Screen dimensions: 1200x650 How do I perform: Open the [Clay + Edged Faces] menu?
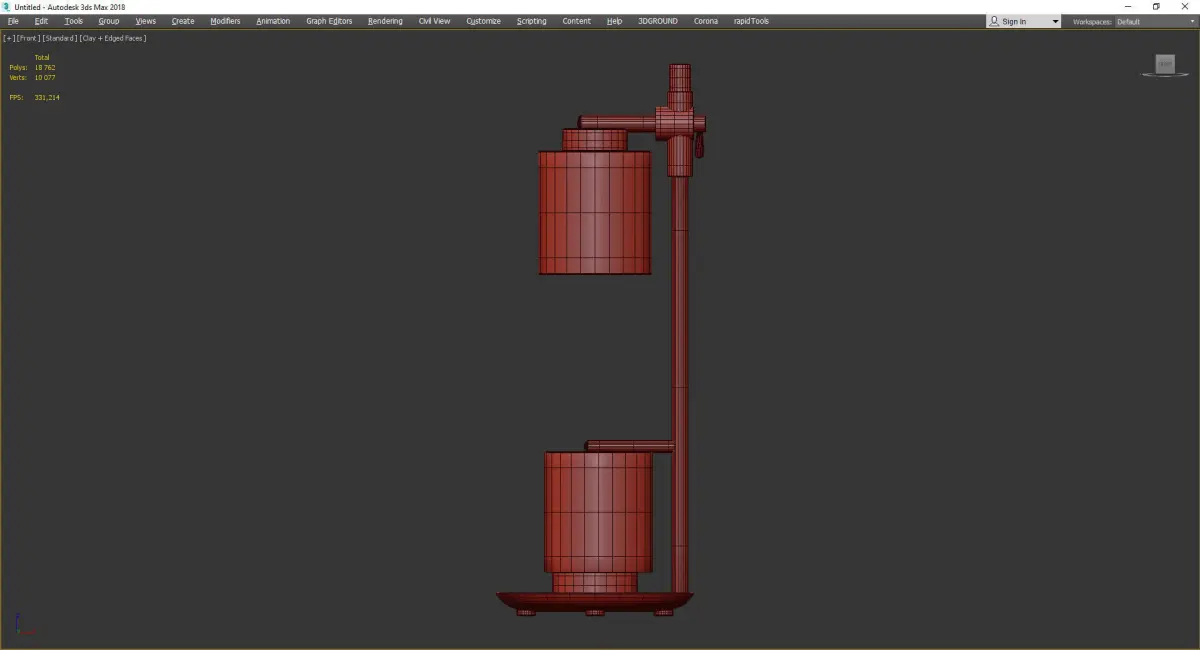click(113, 38)
